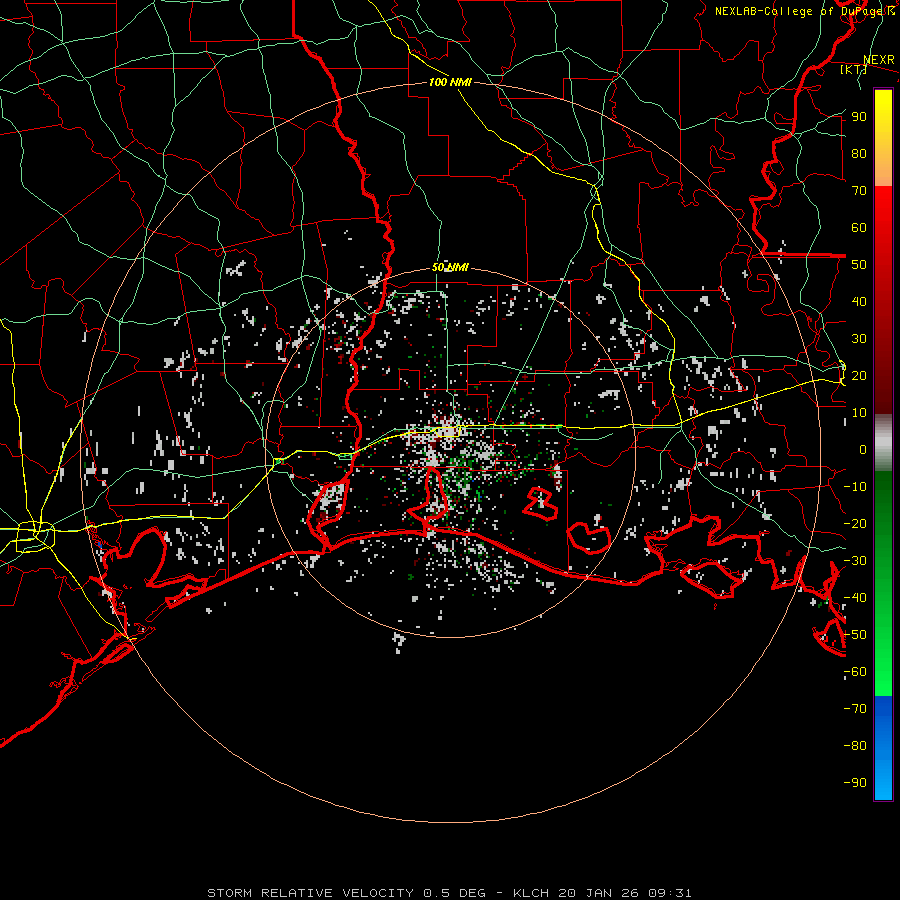The height and width of the screenshot is (900, 900).
Task: Click the [KT] units label
Action: (x=853, y=69)
